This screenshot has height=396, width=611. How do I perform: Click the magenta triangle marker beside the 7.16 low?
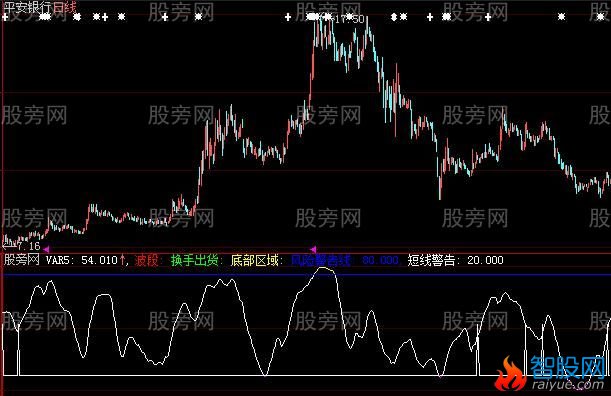[46, 248]
